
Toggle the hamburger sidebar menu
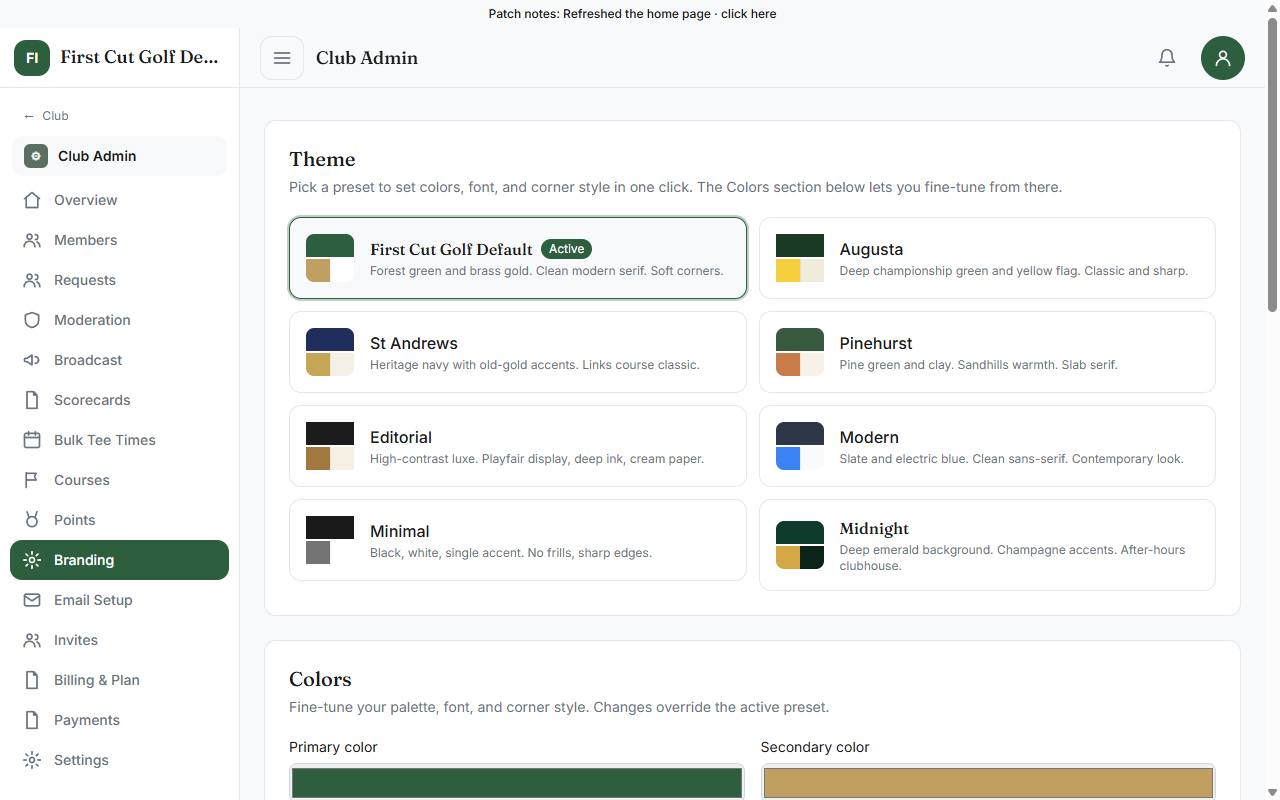click(x=282, y=58)
